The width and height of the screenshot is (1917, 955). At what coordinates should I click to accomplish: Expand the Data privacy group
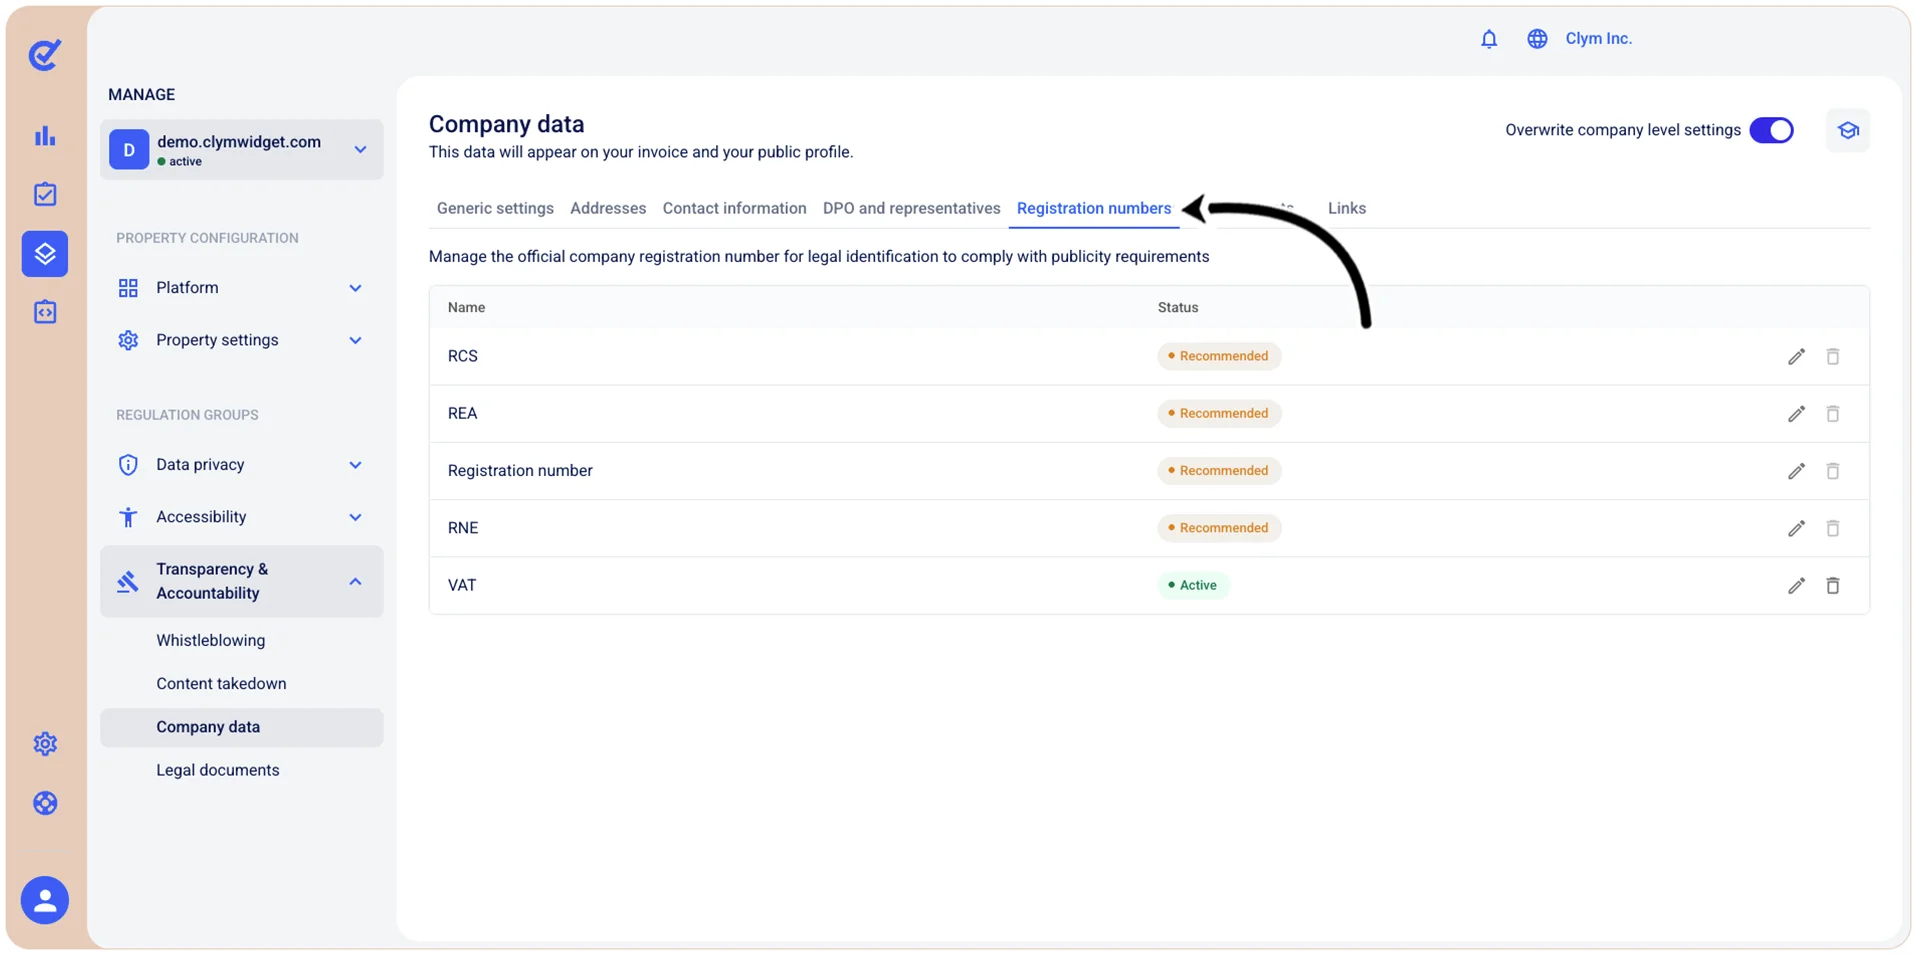click(241, 465)
